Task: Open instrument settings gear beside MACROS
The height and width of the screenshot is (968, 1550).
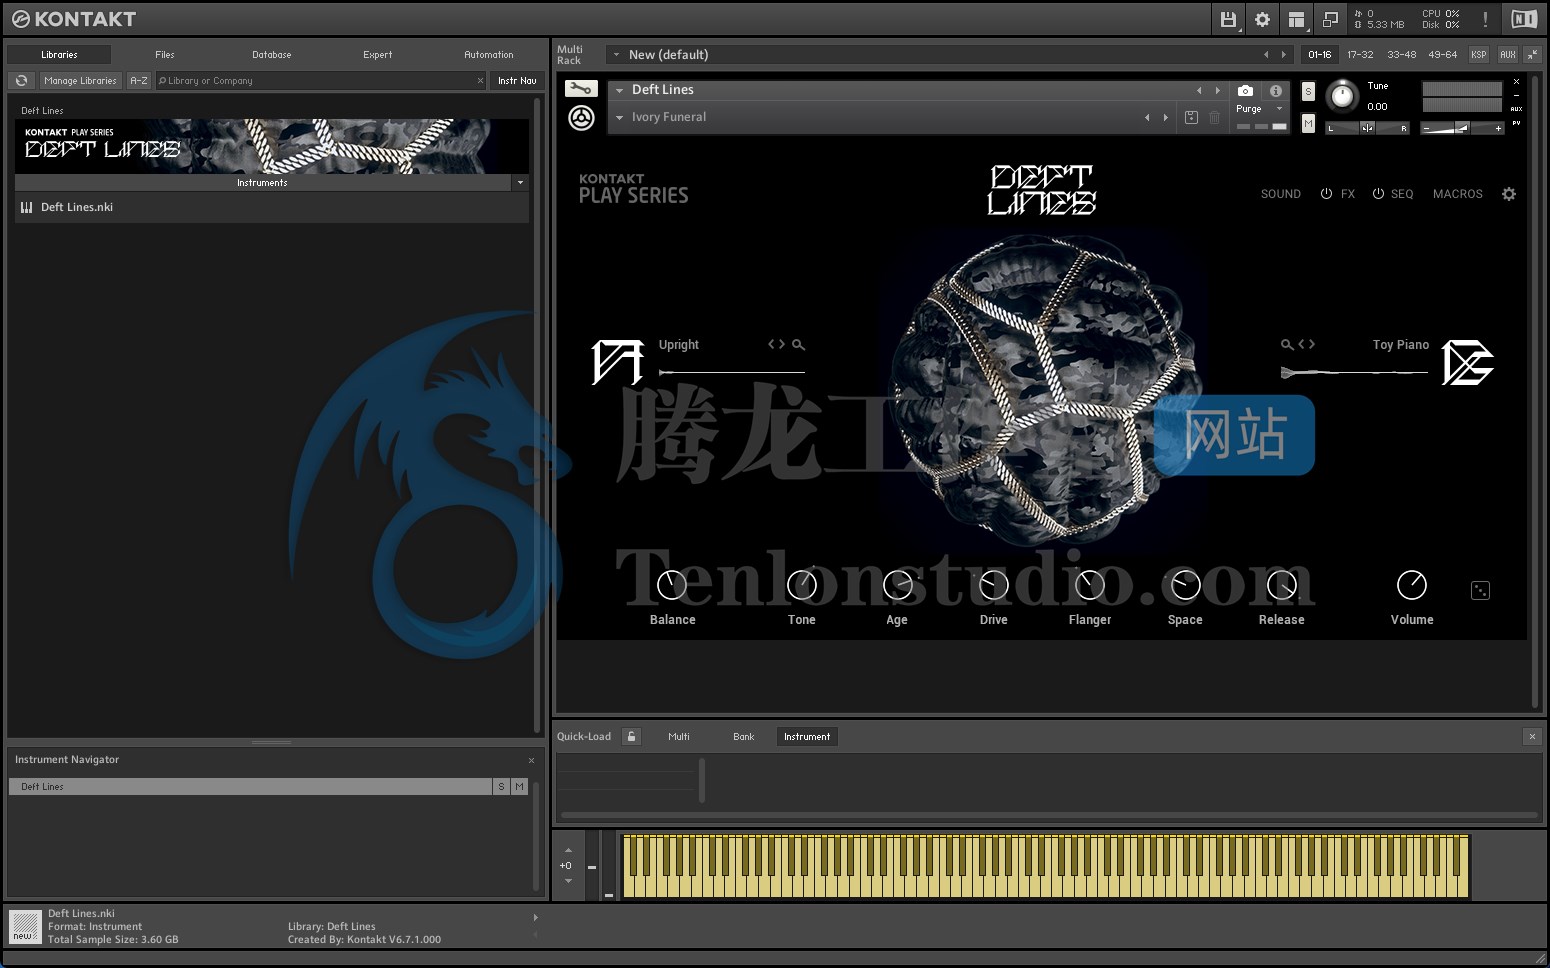Action: [x=1509, y=194]
